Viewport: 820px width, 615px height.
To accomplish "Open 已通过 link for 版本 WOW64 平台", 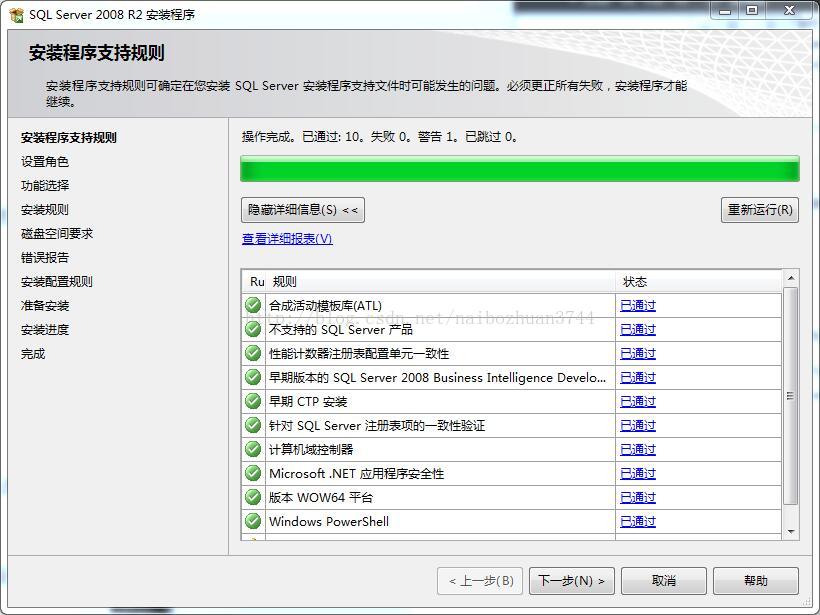I will click(637, 498).
